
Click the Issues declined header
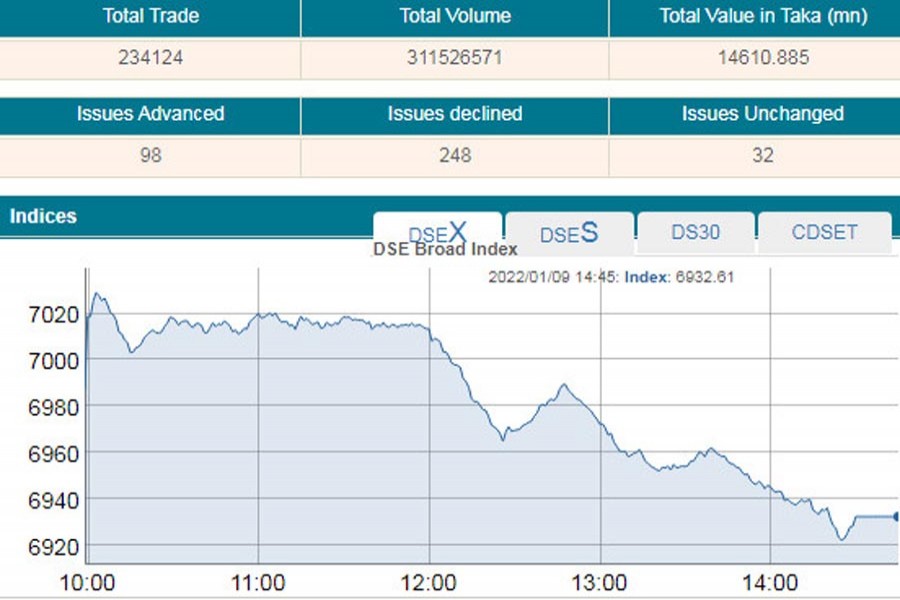(455, 114)
